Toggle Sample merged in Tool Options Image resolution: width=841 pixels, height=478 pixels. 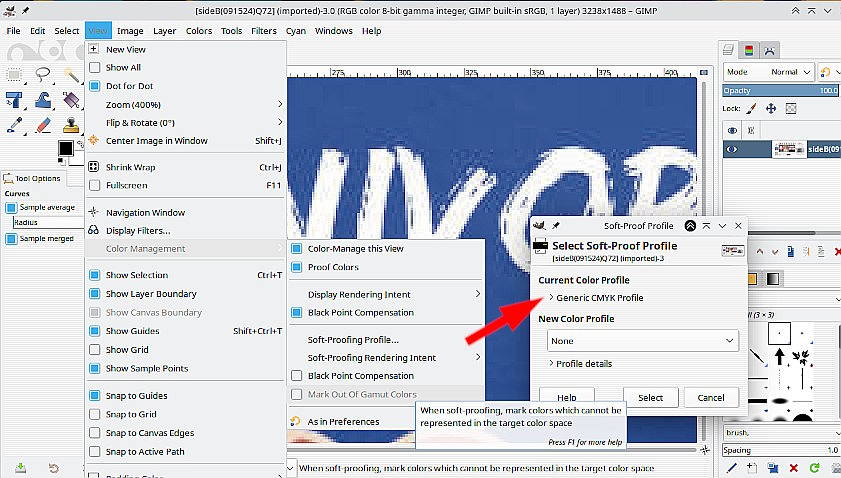point(11,239)
